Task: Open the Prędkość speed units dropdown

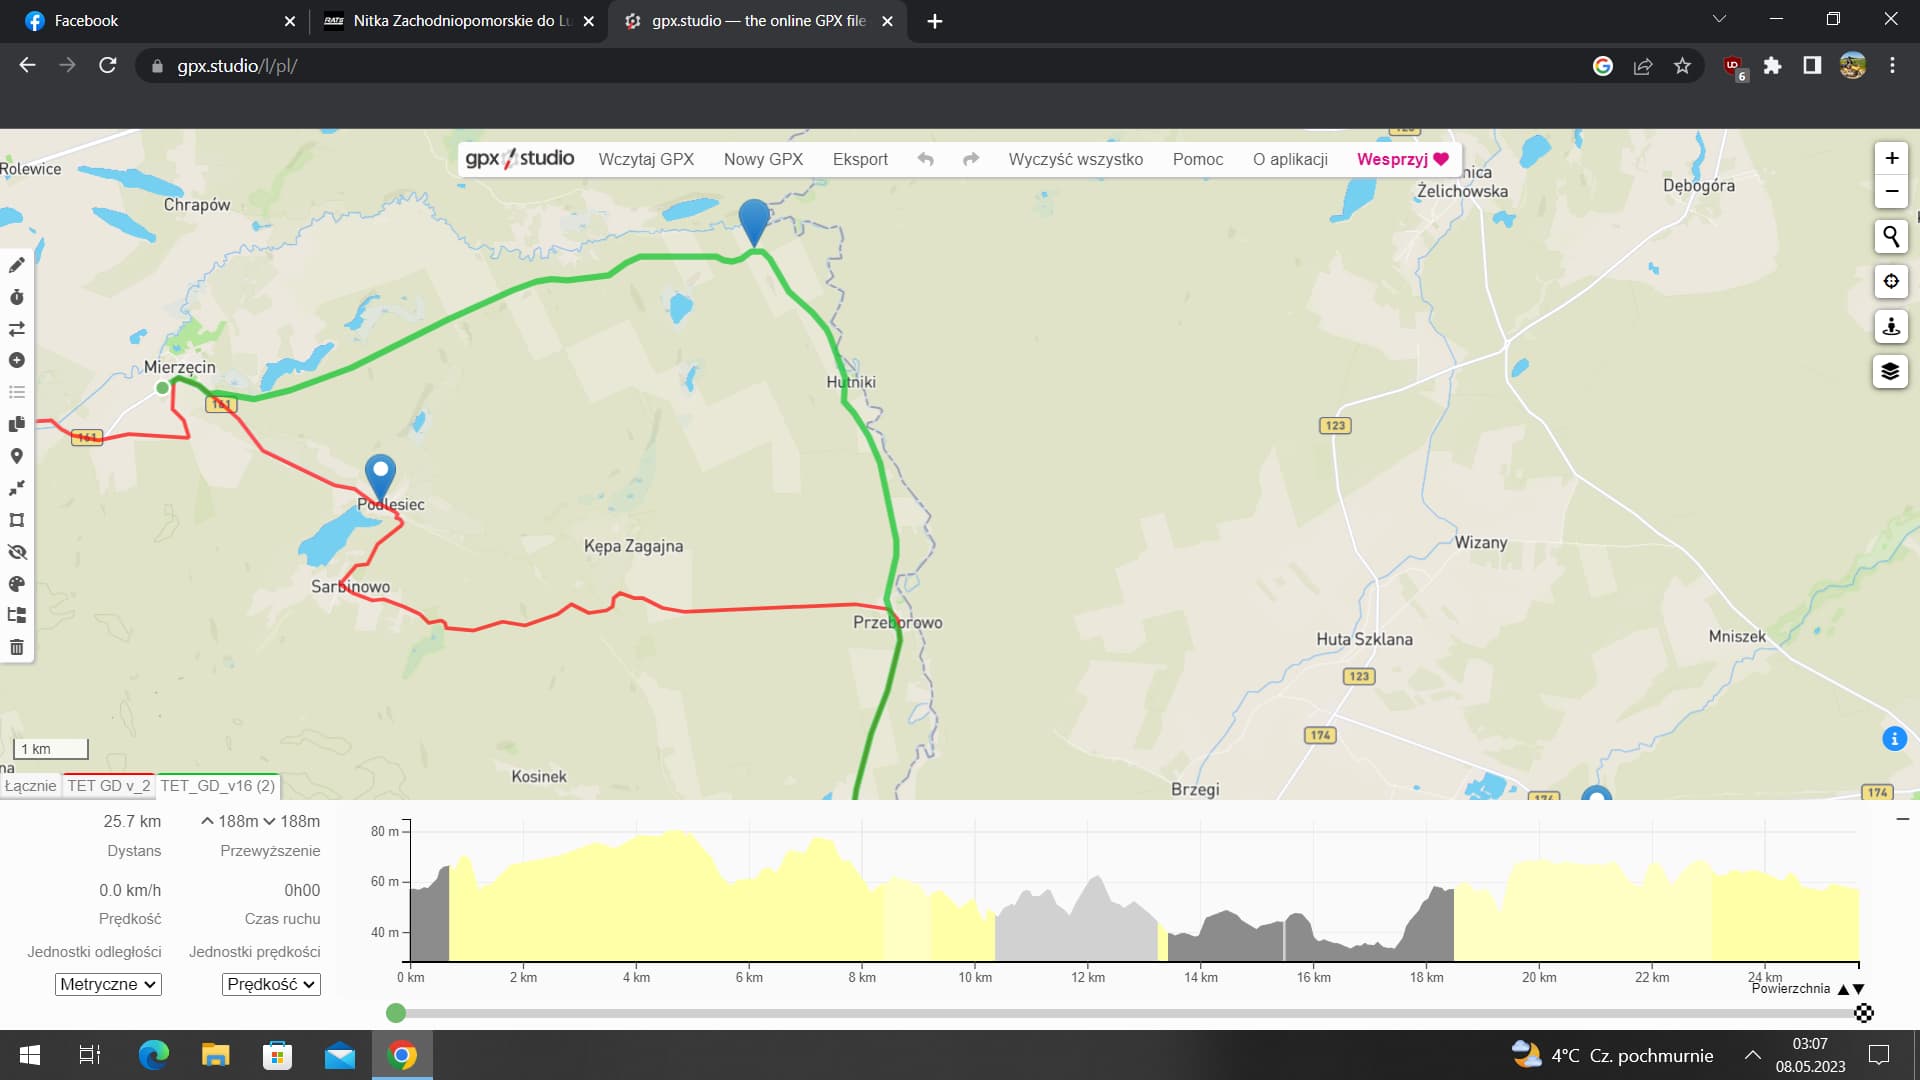Action: [271, 984]
